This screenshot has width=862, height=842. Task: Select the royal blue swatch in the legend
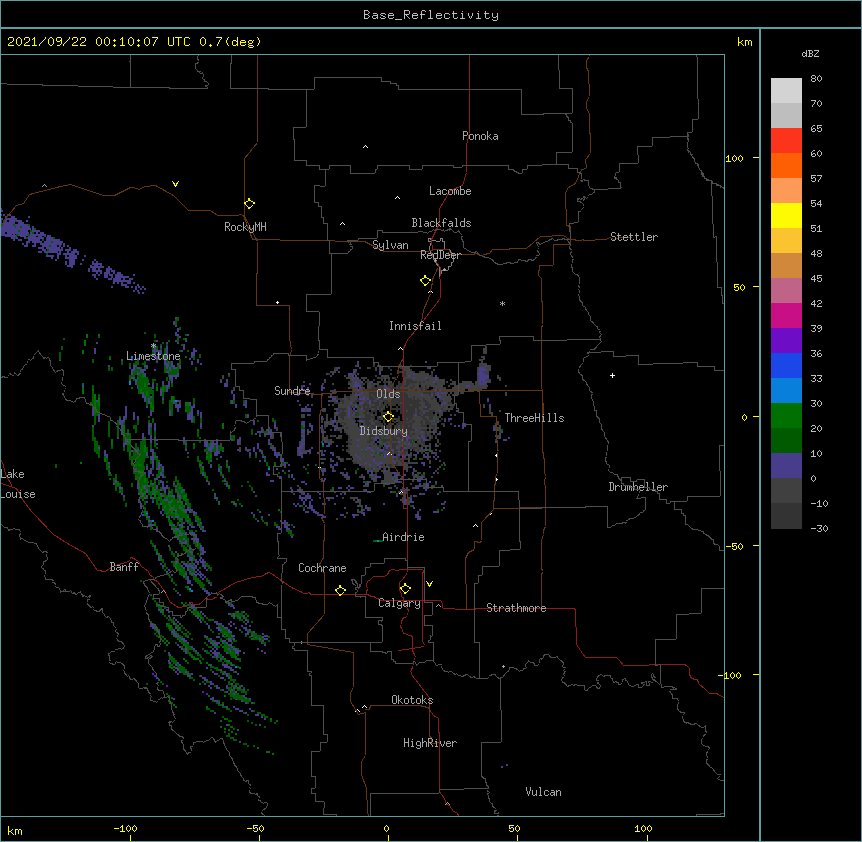[x=786, y=365]
